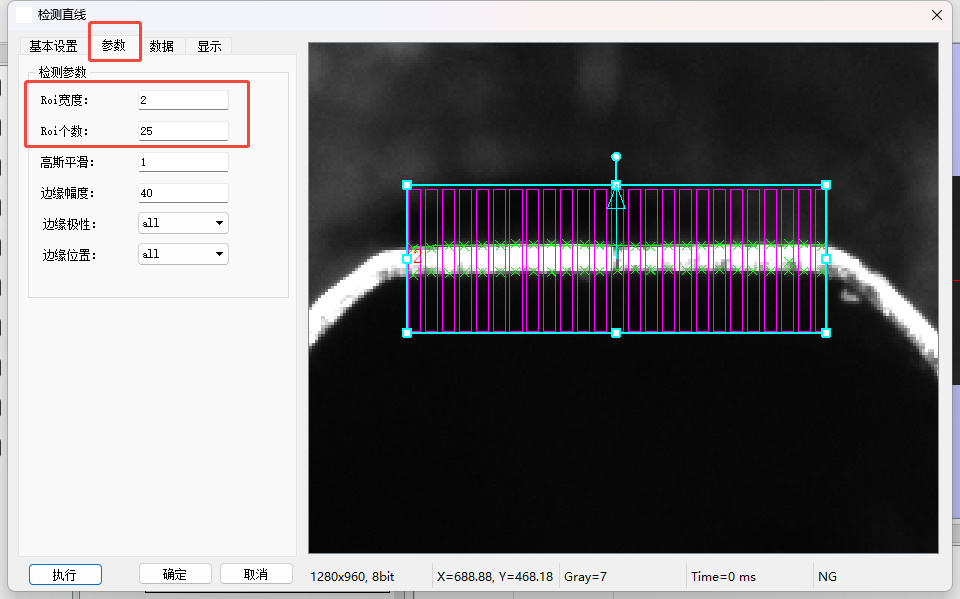Click the top-left ROI corner handle
The height and width of the screenshot is (599, 960).
pos(407,185)
